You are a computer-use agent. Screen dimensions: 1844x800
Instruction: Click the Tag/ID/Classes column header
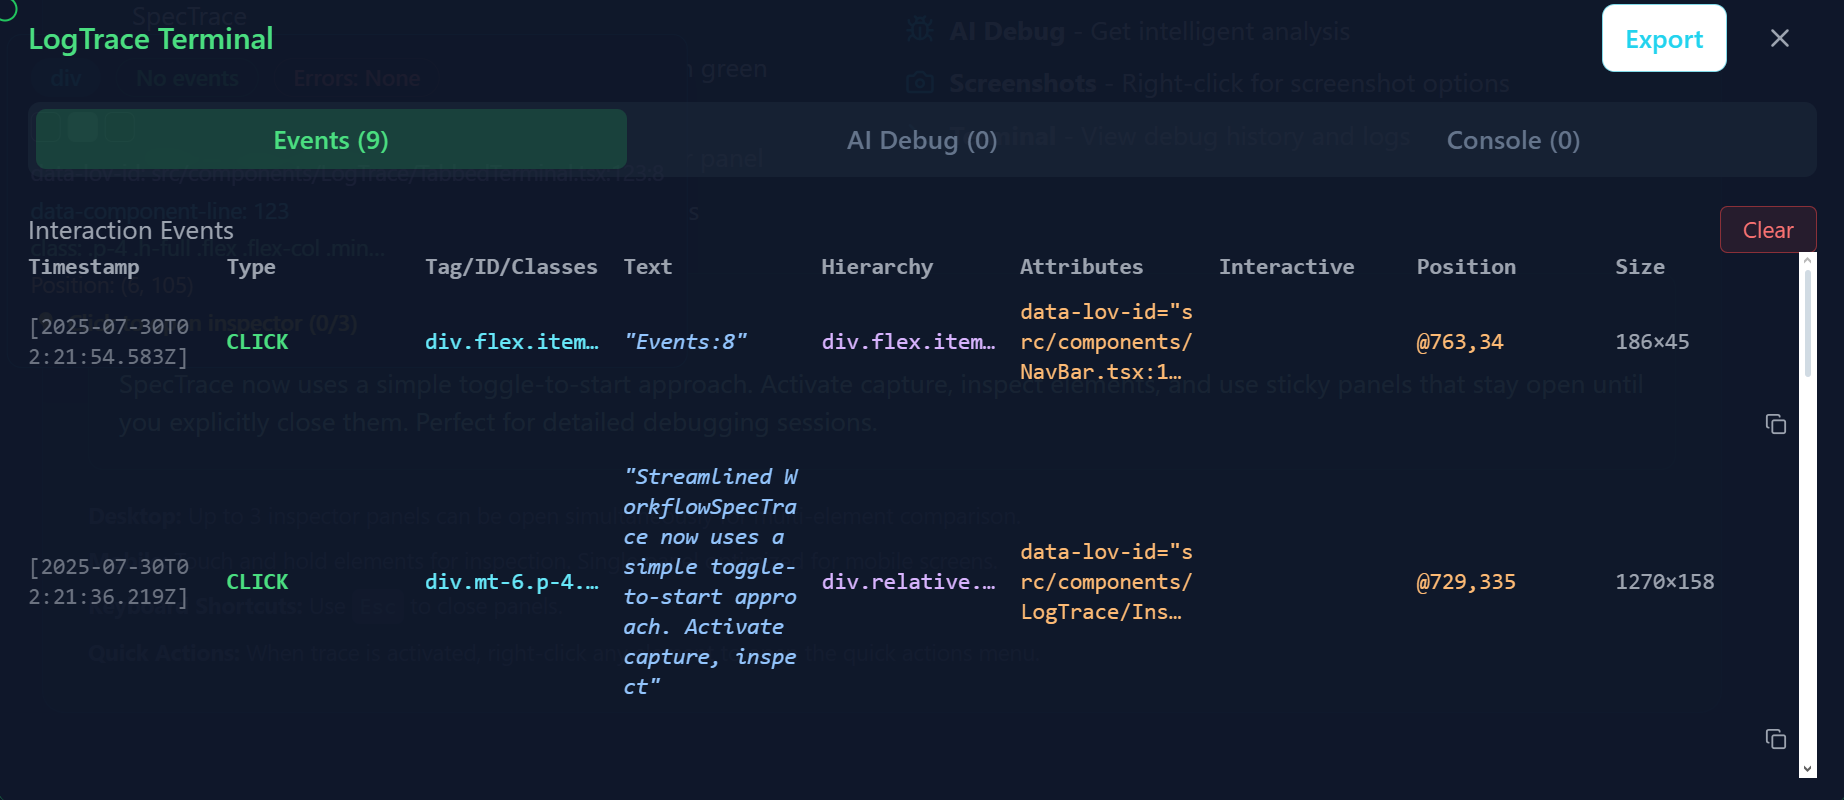[x=511, y=267]
